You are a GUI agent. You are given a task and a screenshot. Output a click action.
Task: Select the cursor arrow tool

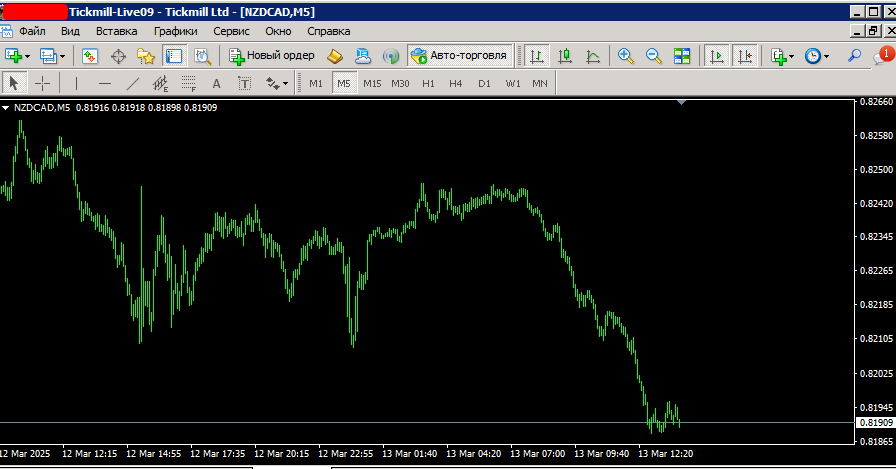tap(14, 83)
